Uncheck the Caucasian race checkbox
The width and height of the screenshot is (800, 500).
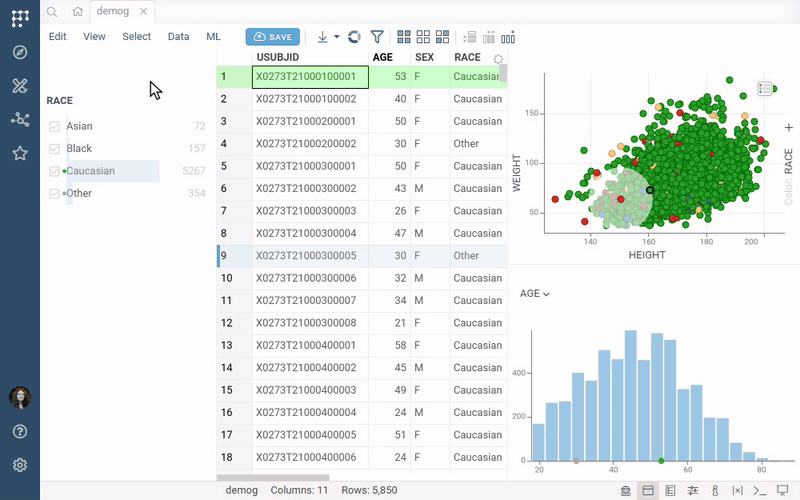(x=54, y=171)
